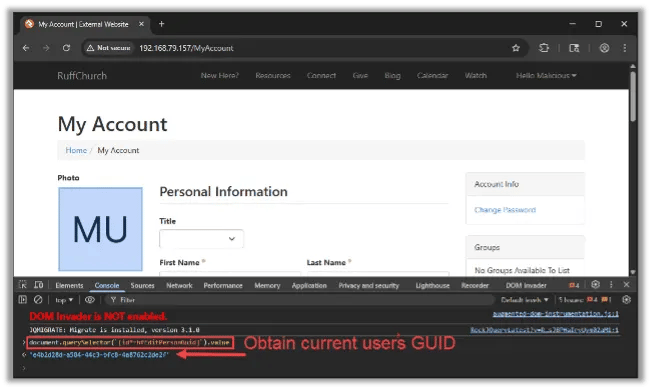Click the page vertical scrollbar thumb

(x=633, y=96)
